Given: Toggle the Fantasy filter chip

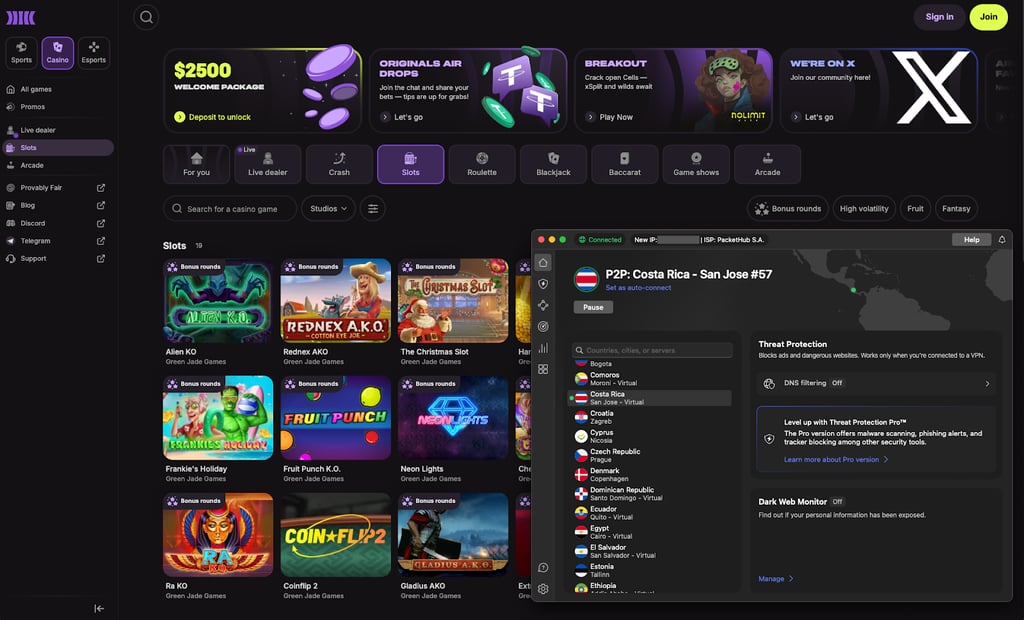Looking at the screenshot, I should coord(956,208).
